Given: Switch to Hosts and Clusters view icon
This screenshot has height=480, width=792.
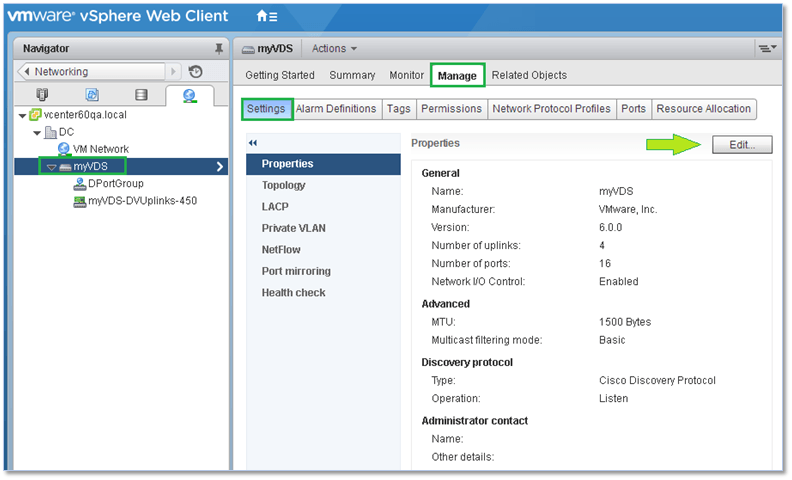Looking at the screenshot, I should tap(42, 94).
